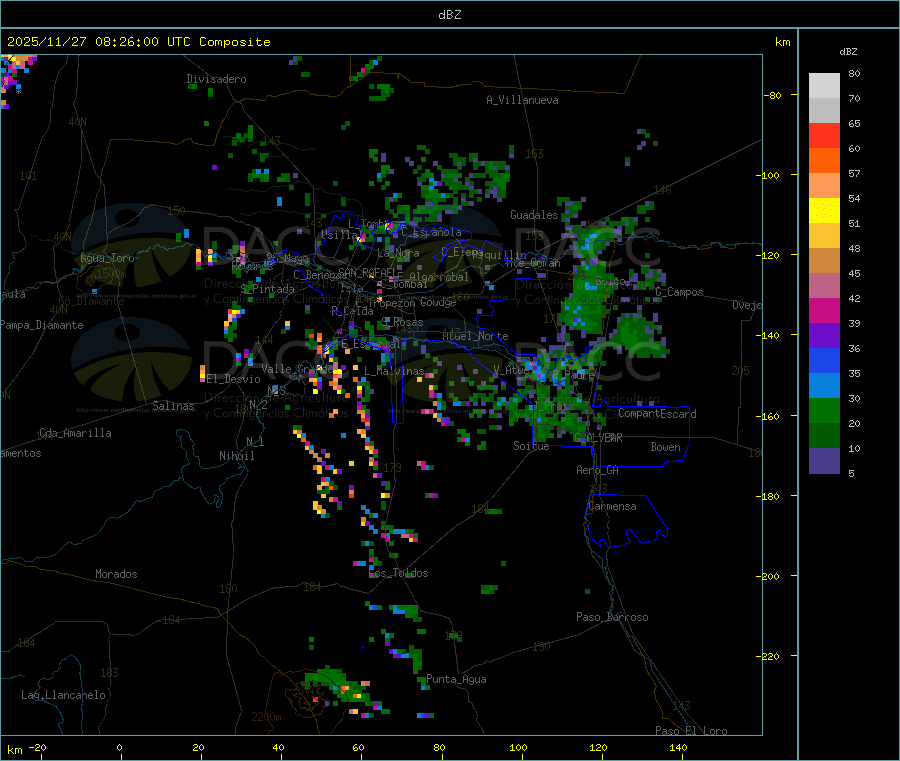Click the Carmensa town label
900x761 pixels.
coord(612,506)
